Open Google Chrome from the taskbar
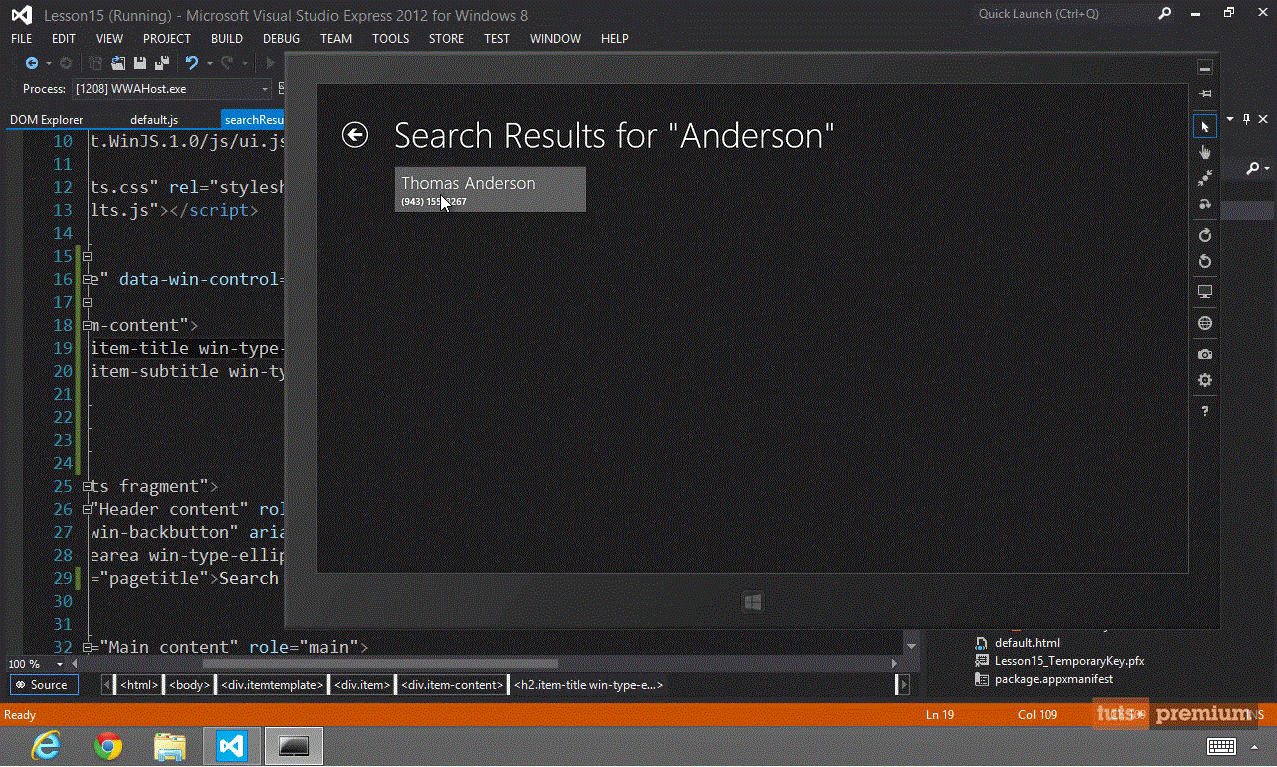Image resolution: width=1277 pixels, height=767 pixels. [108, 746]
